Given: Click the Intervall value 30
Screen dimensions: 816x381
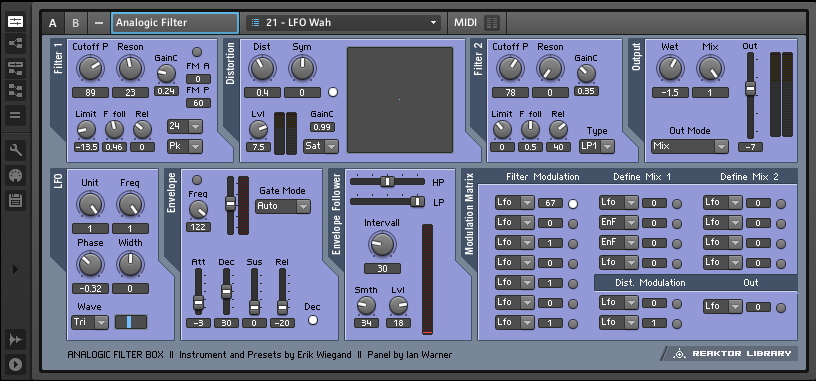Looking at the screenshot, I should tap(382, 269).
